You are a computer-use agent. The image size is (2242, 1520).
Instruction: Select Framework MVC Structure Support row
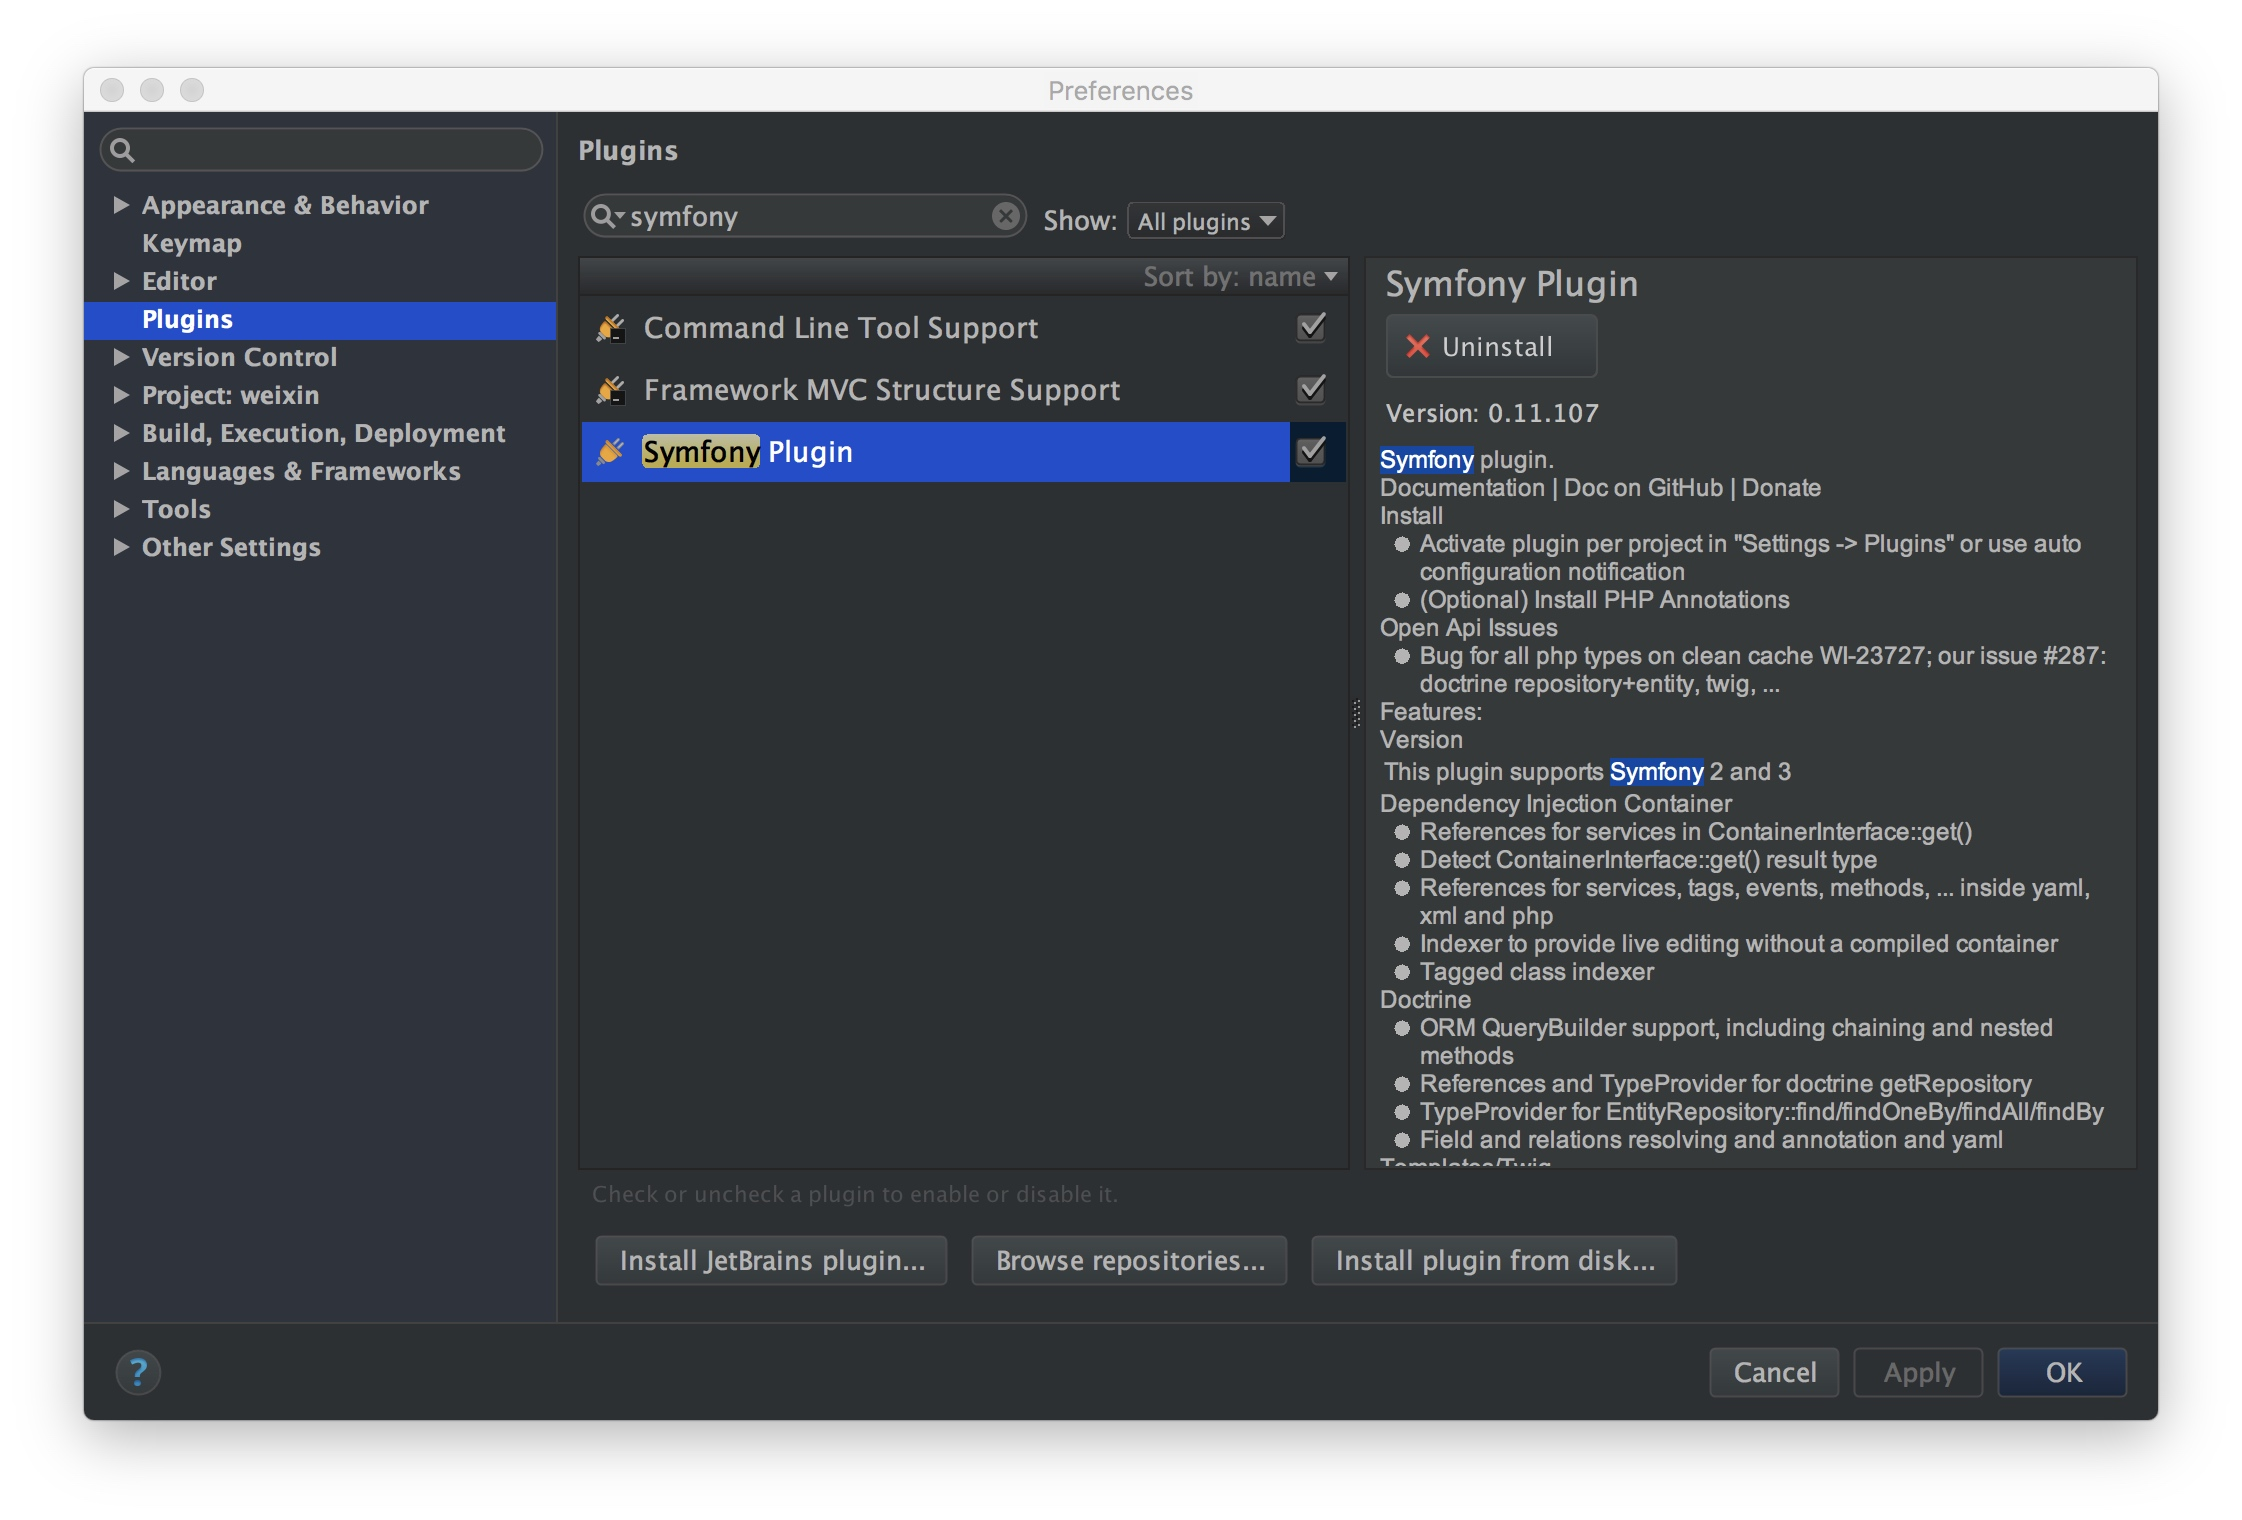pos(963,390)
